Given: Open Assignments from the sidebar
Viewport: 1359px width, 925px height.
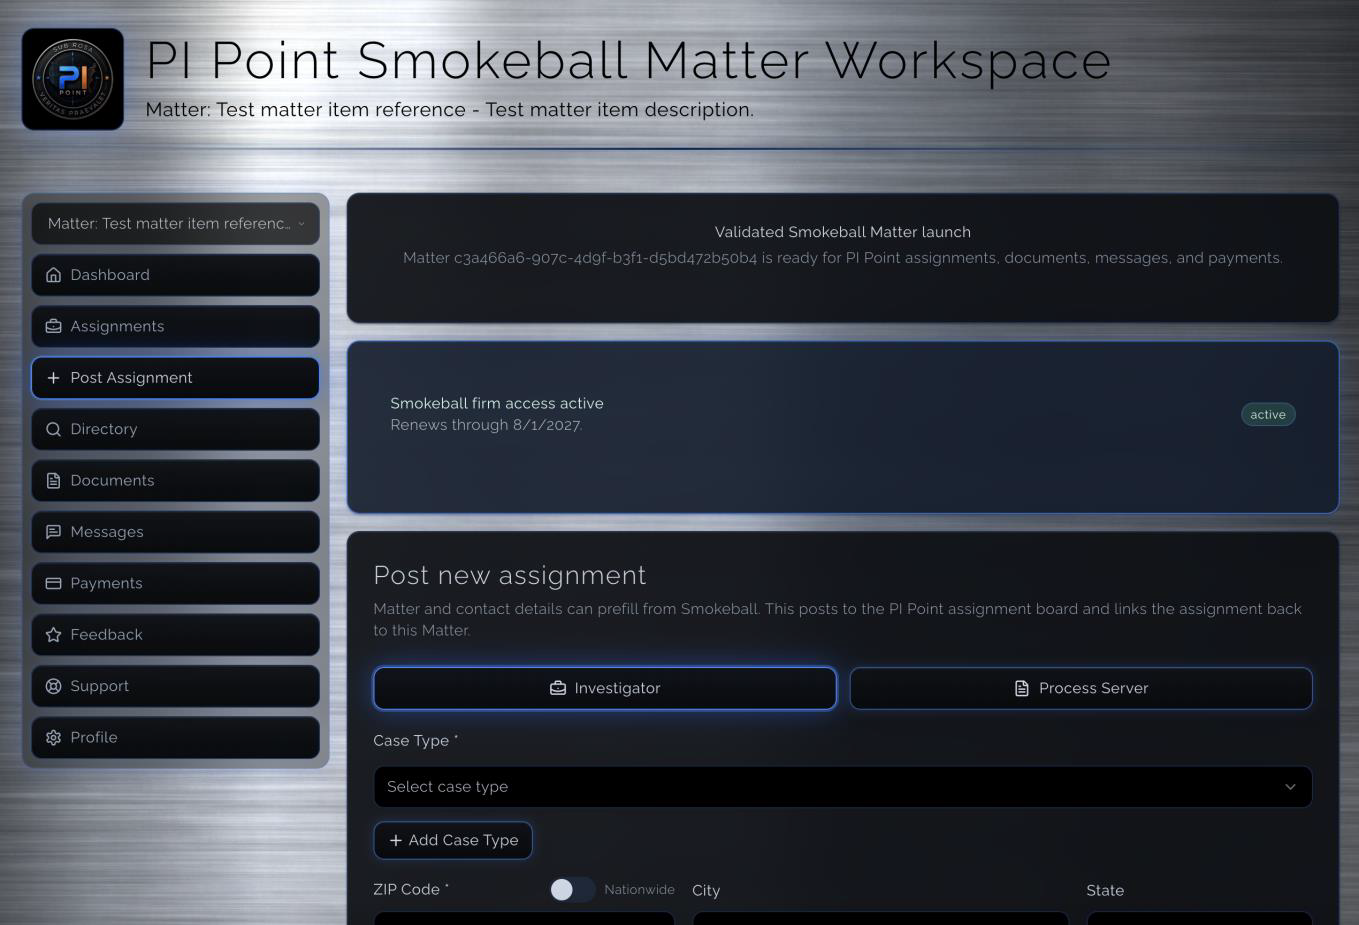Looking at the screenshot, I should click(176, 326).
